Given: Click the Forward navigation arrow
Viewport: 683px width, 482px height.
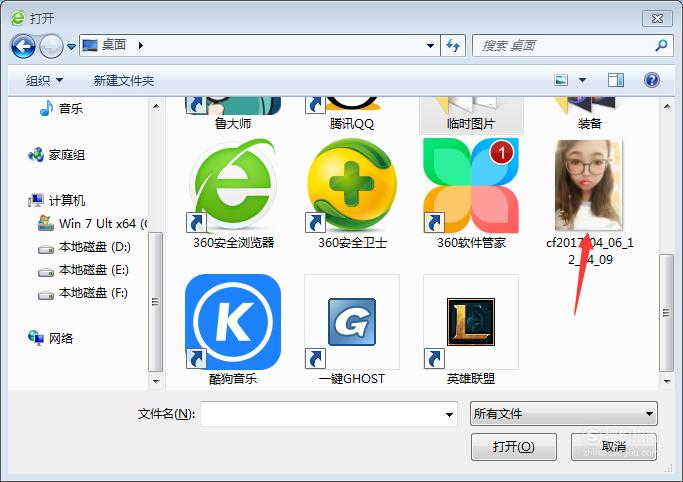Looking at the screenshot, I should [51, 46].
